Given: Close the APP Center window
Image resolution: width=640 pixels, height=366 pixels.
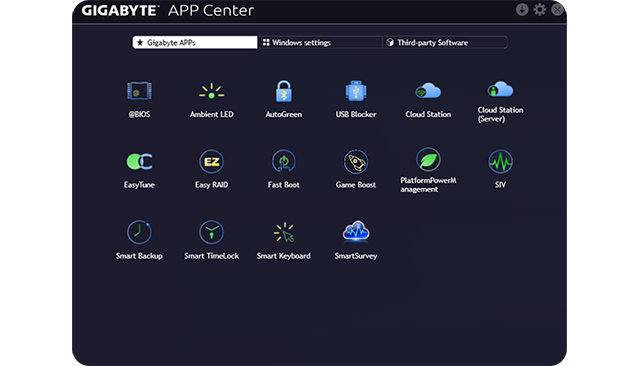Looking at the screenshot, I should 557,9.
